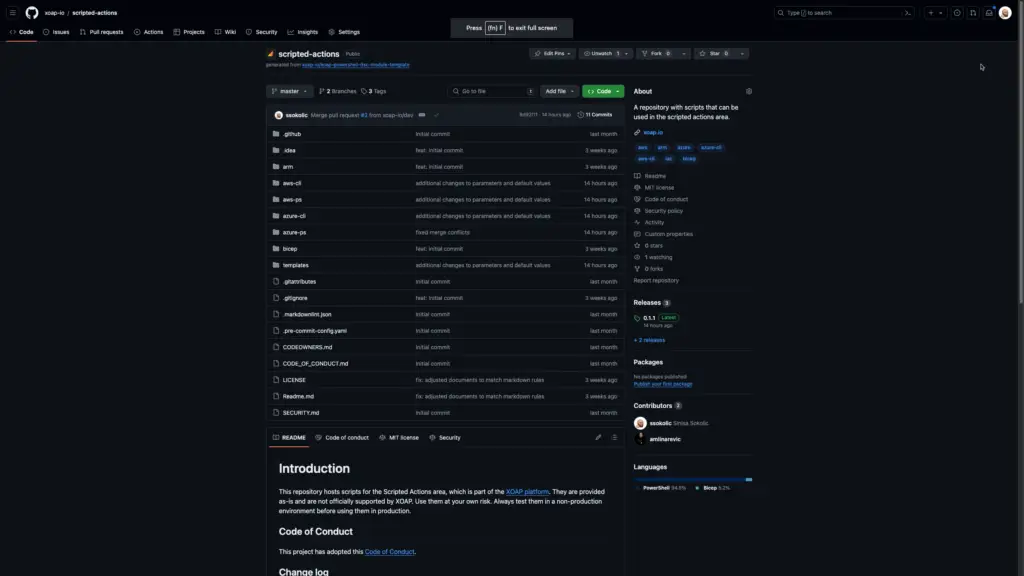The height and width of the screenshot is (576, 1024).
Task: Open the Security tab in repository nav
Action: pos(261,31)
